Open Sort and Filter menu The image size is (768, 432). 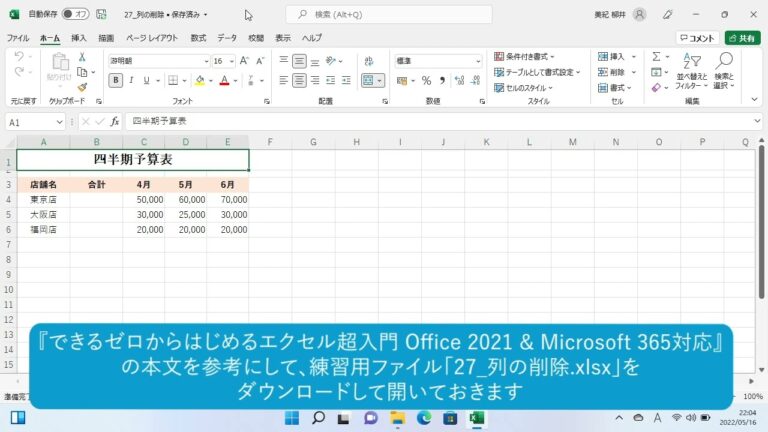(692, 71)
